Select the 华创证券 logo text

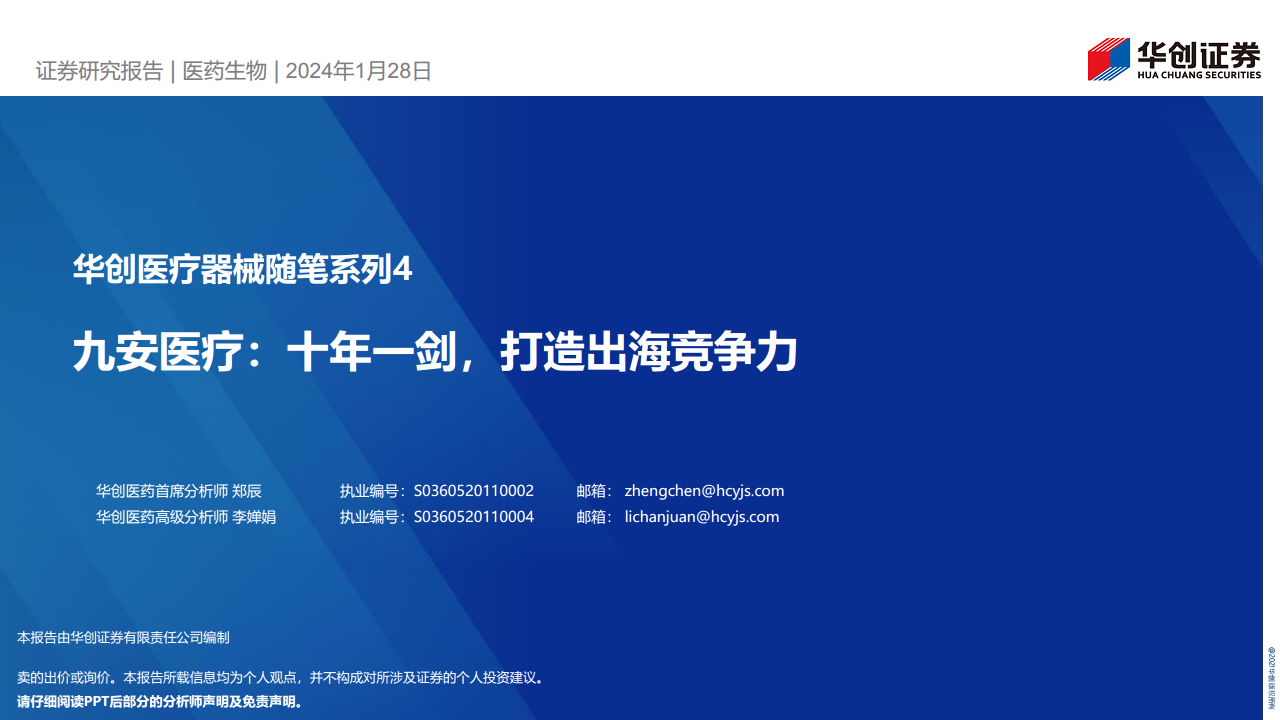point(1199,53)
